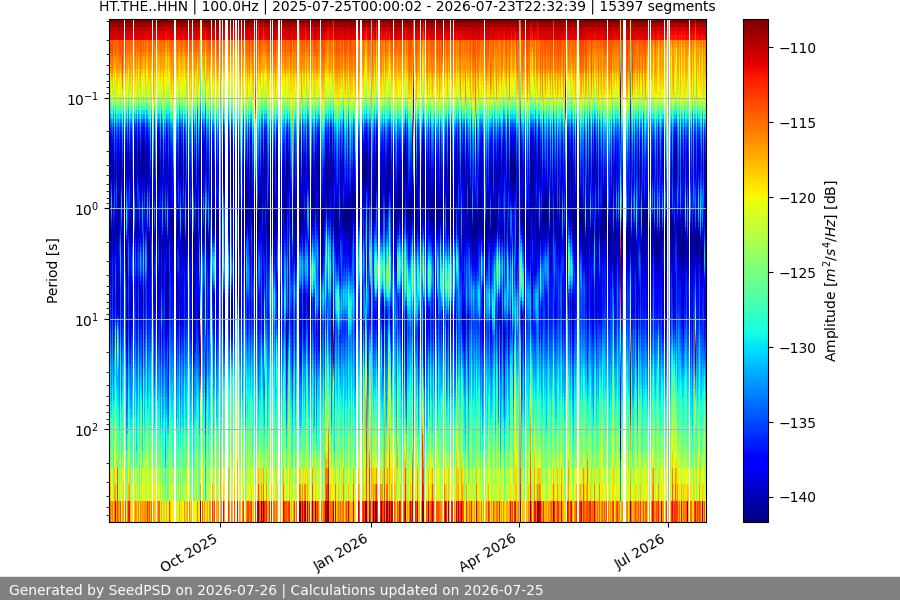
Task: Click the −140 colorbar tick label
Action: pyautogui.click(x=797, y=497)
